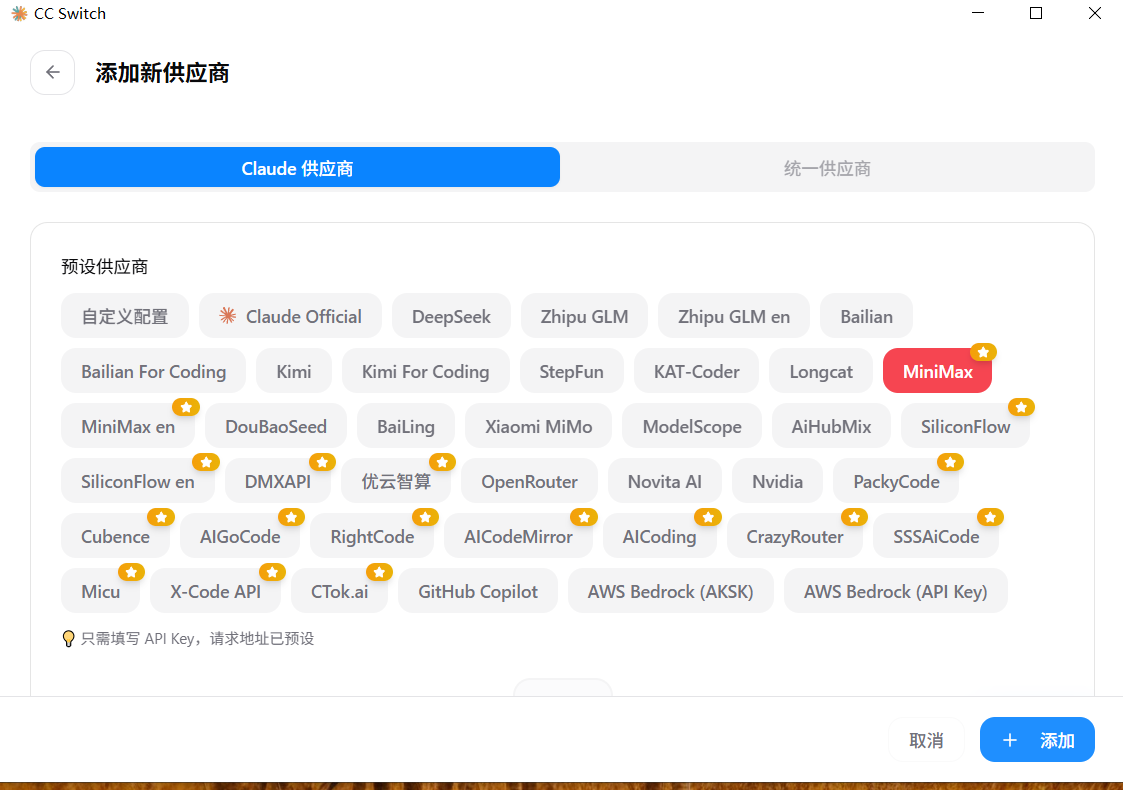Pick the BaiLing preset
The image size is (1123, 790).
405,426
